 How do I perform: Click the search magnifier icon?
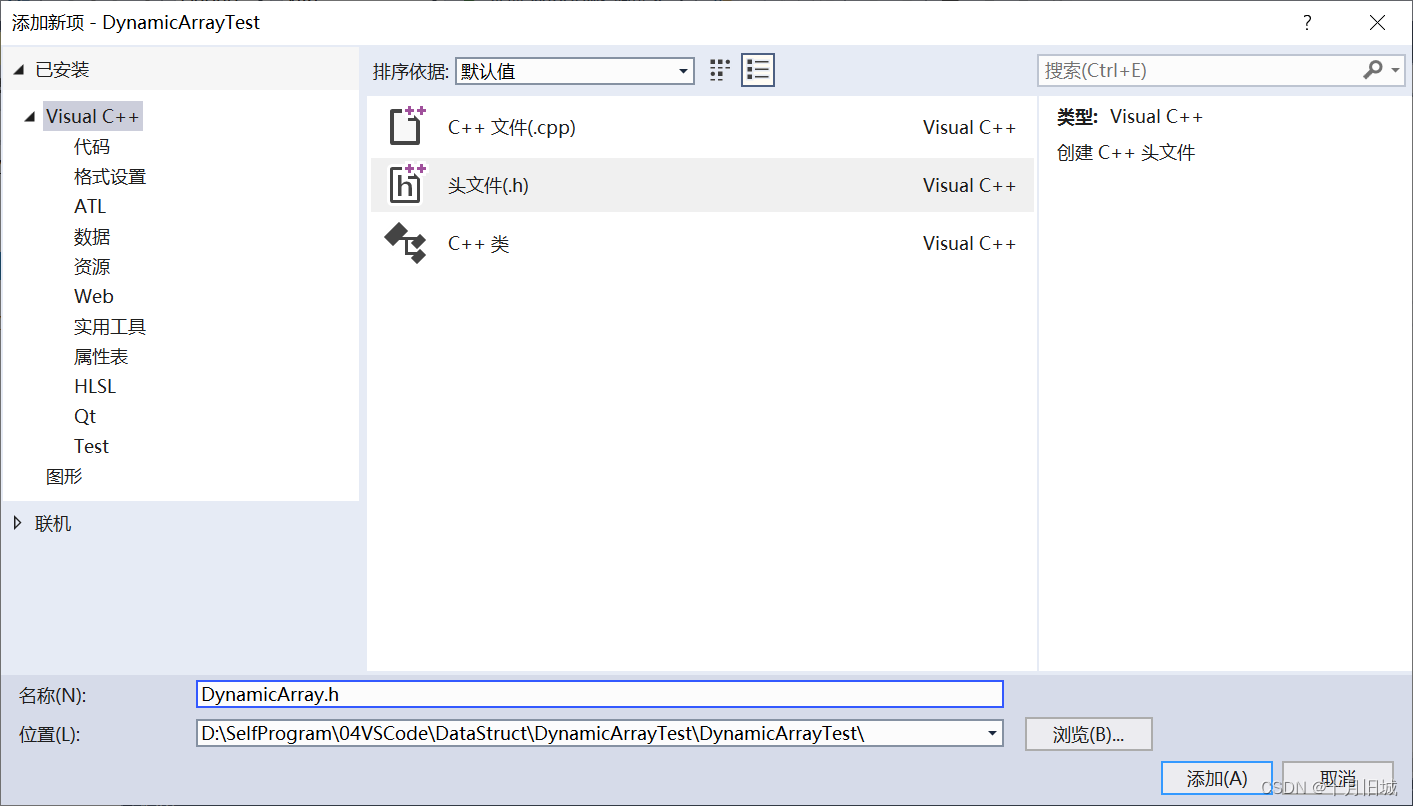coord(1372,70)
